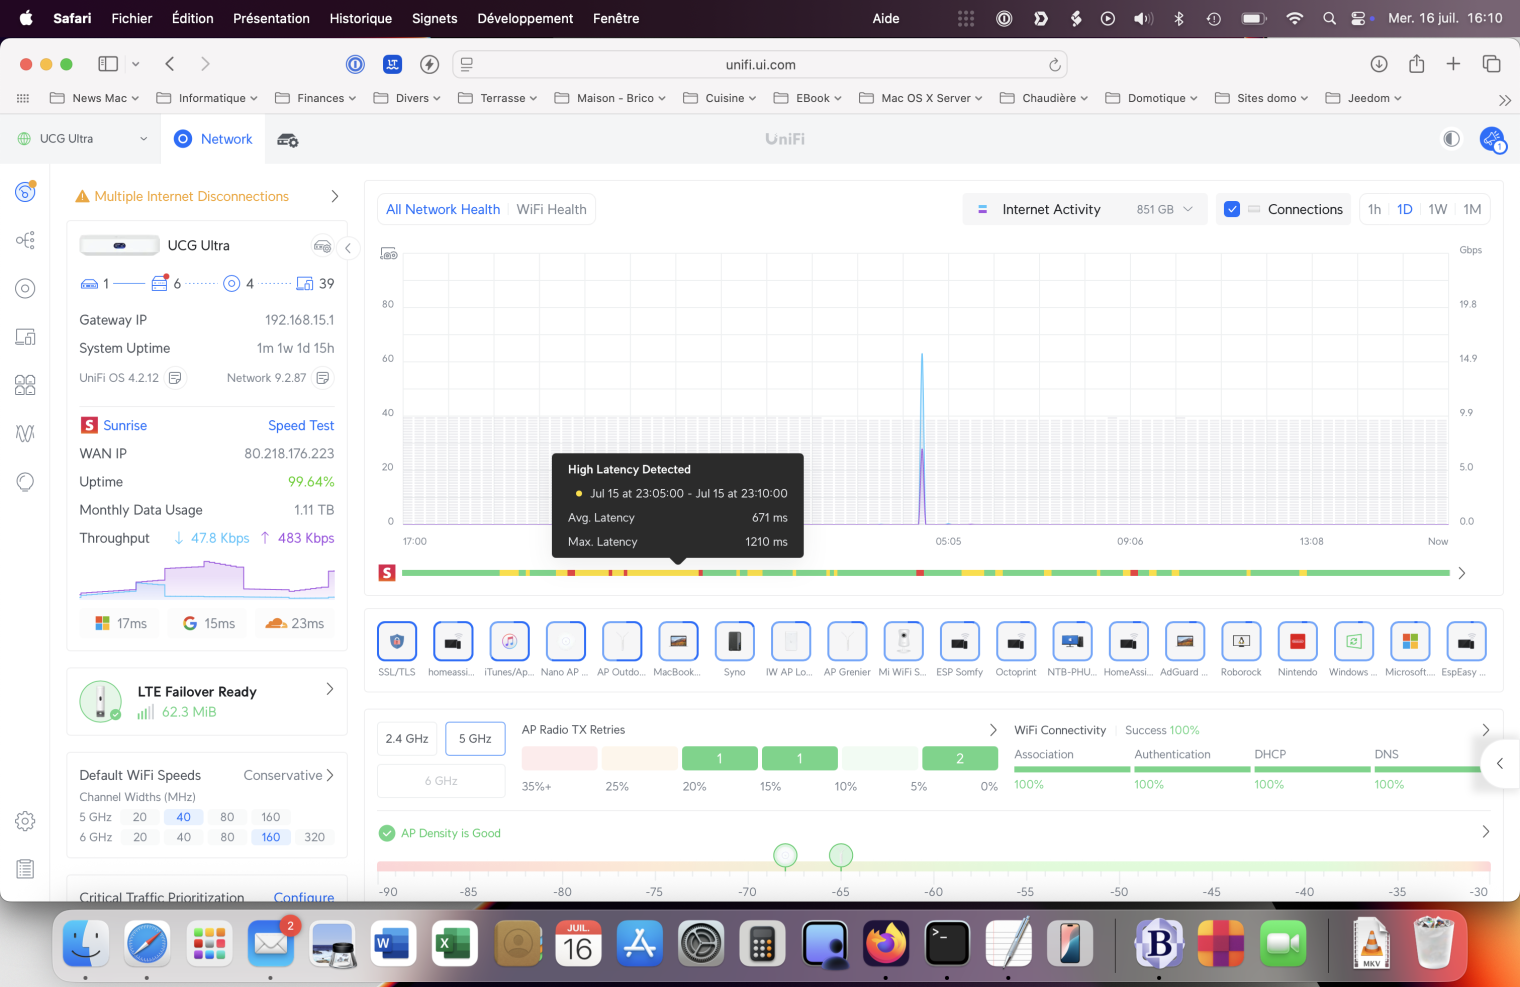The height and width of the screenshot is (987, 1520).
Task: Click the Synology client device icon
Action: [734, 642]
